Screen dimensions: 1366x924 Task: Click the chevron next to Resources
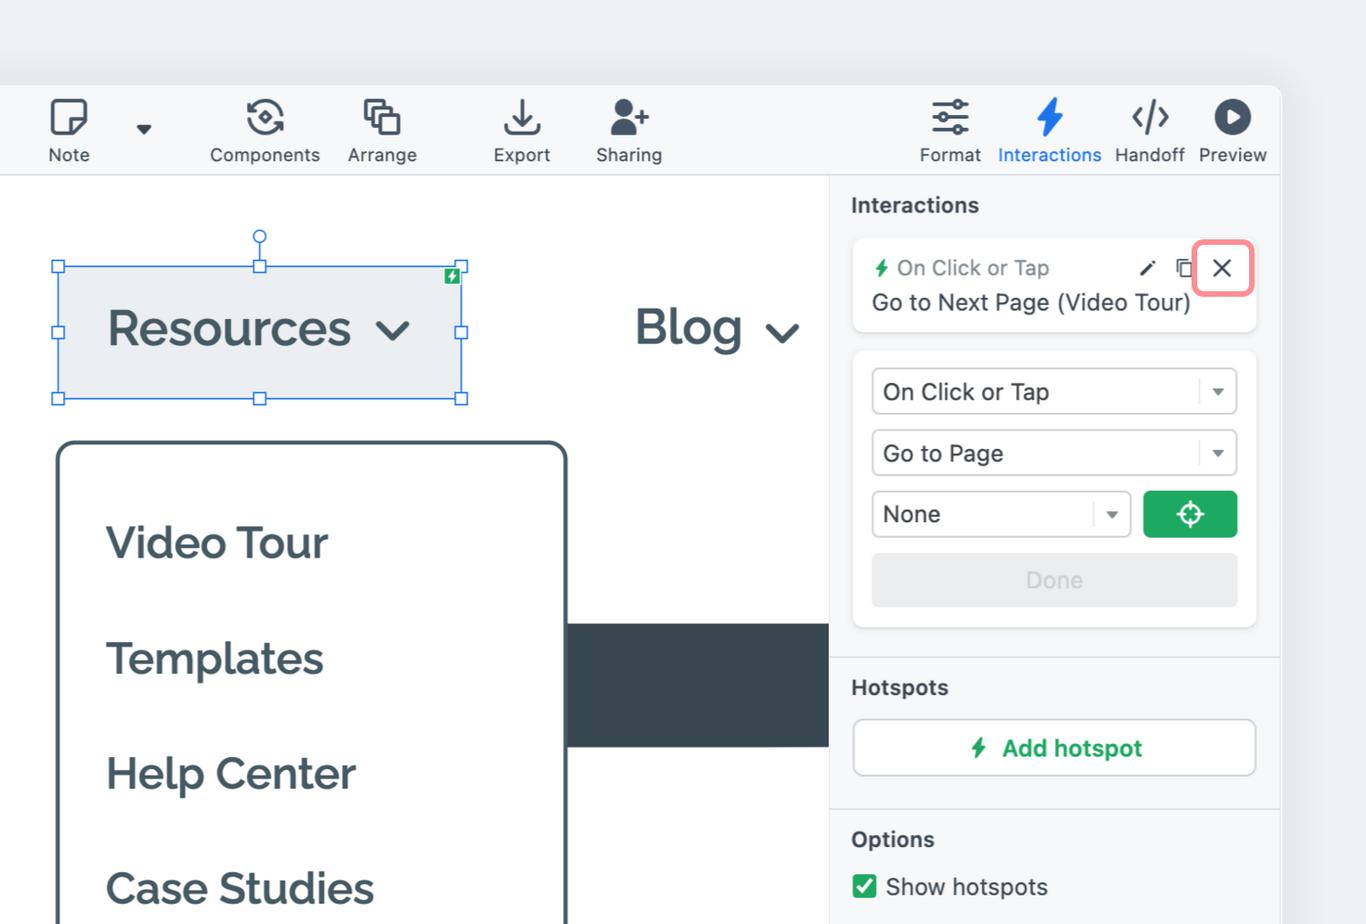point(393,331)
